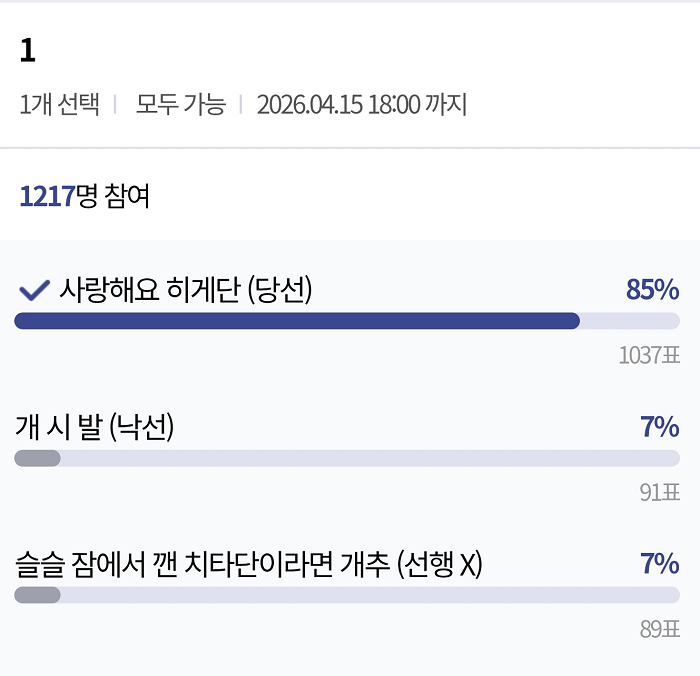700x676 pixels.
Task: Click the checkmark icon beside 사랑해요 히게단
Action: point(35,290)
